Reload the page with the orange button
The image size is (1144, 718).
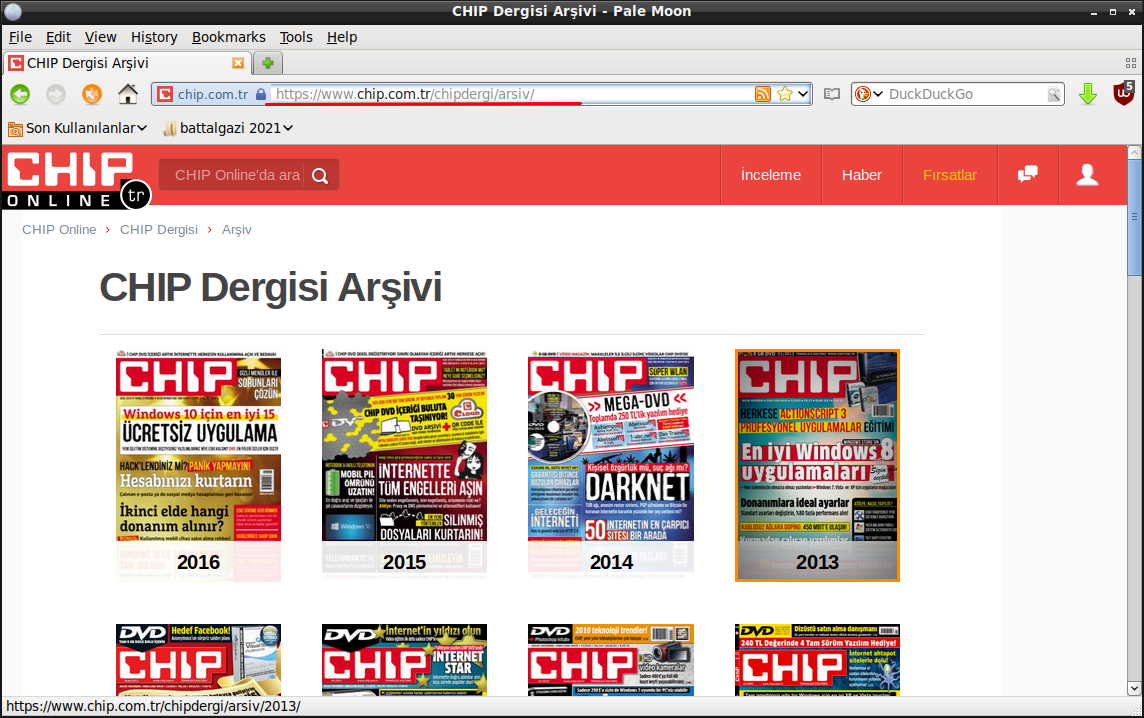click(x=92, y=94)
